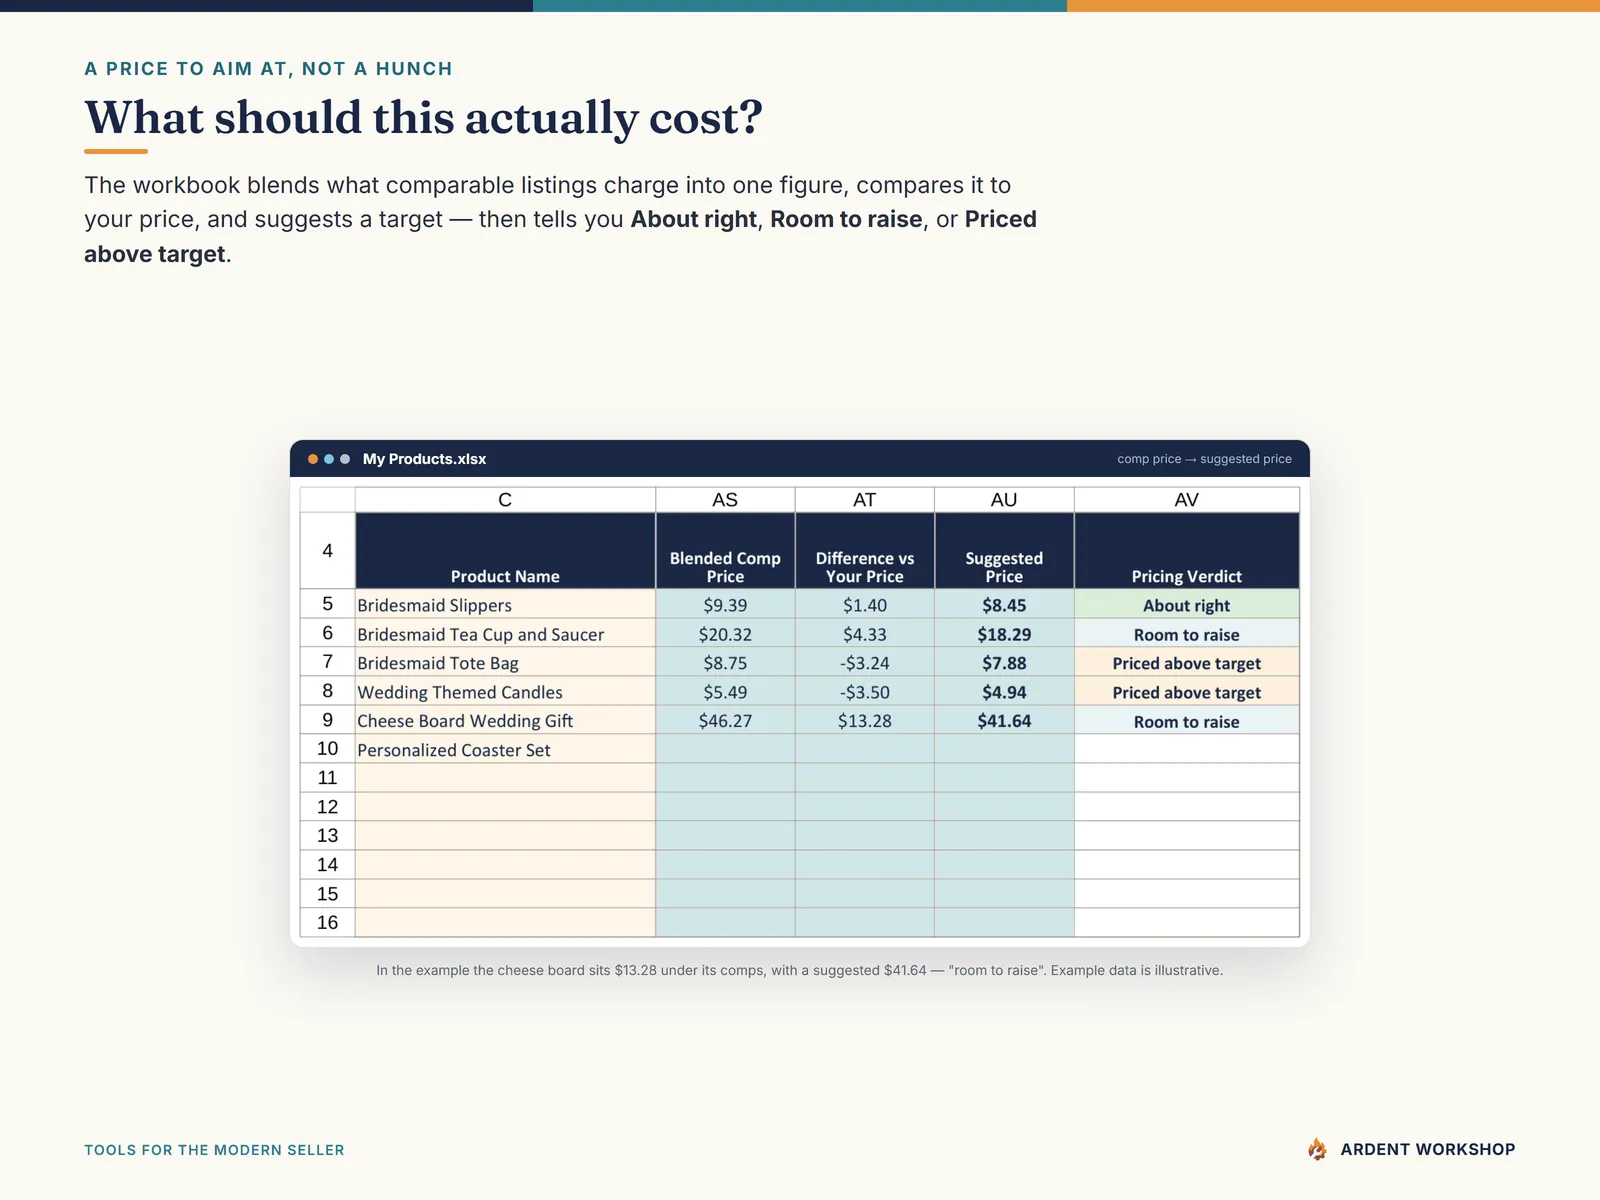Click the blue window dot
1600x1200 pixels.
point(329,459)
